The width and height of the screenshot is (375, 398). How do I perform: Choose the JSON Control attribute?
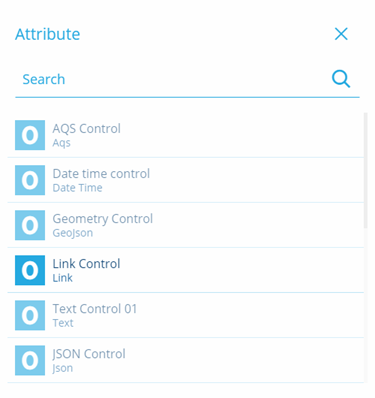click(x=186, y=360)
